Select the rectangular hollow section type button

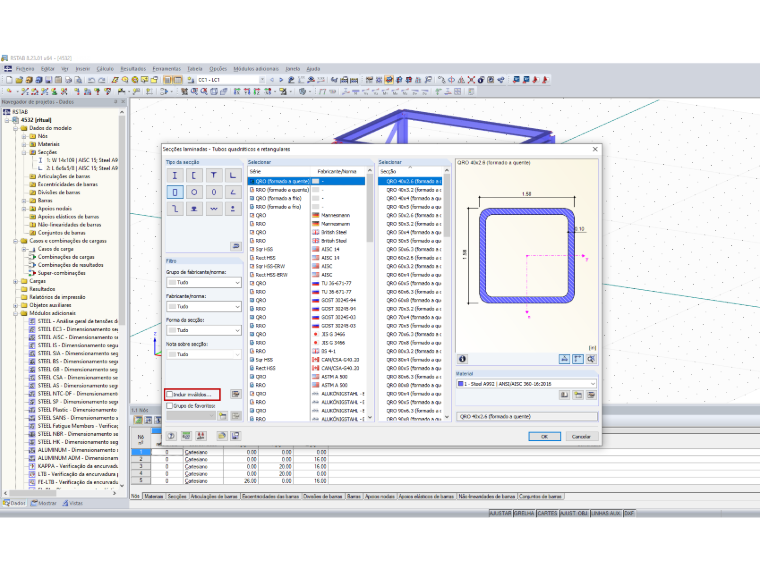[x=174, y=192]
